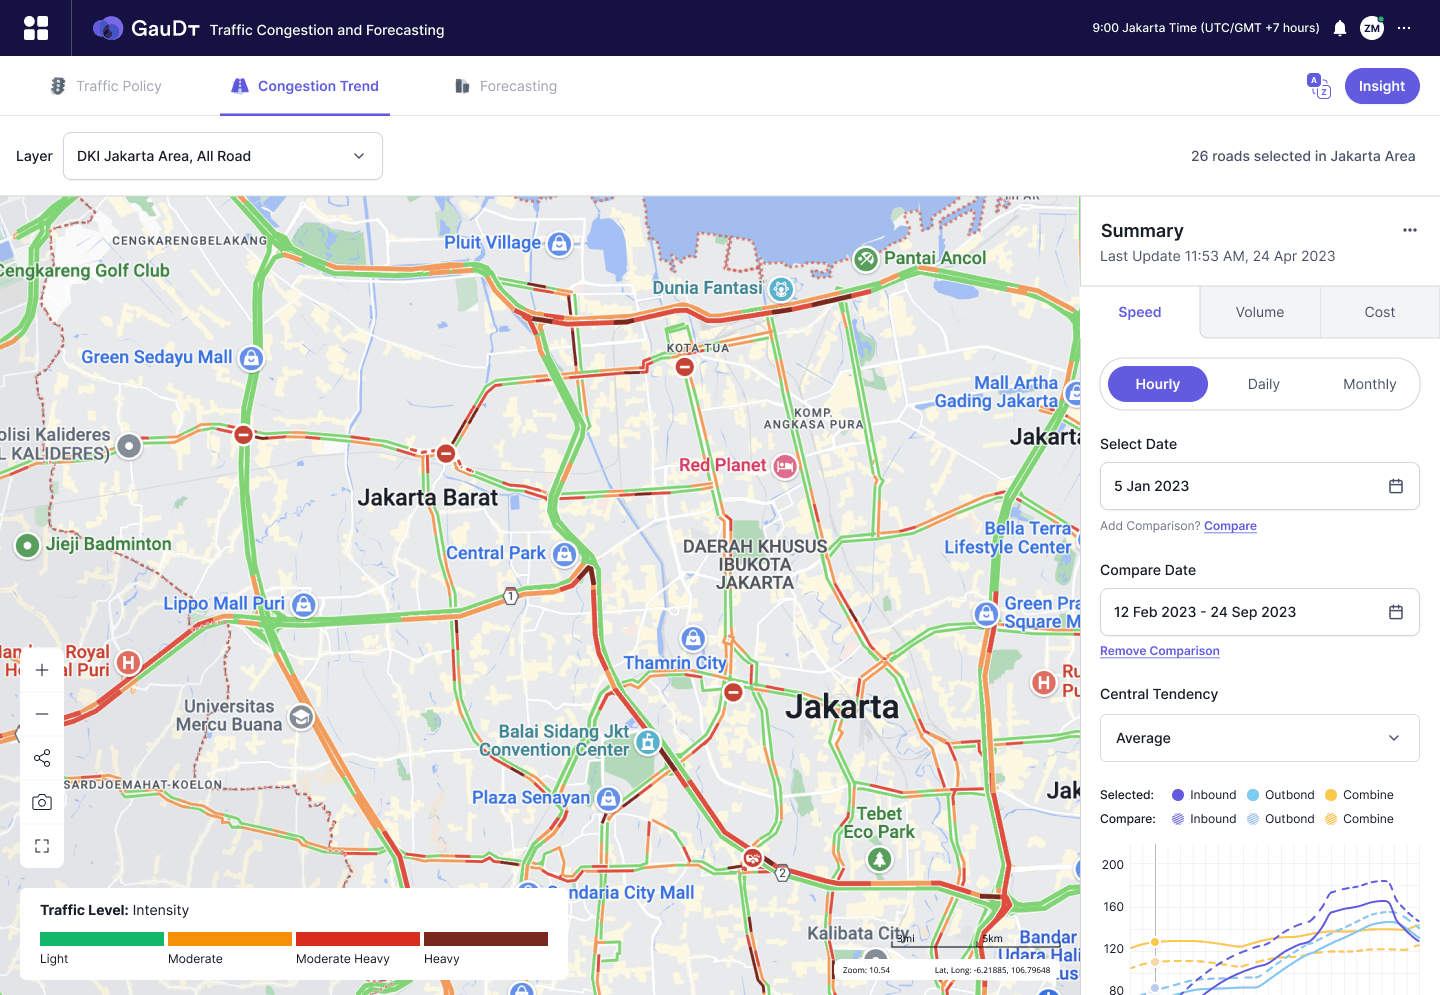Zoom in the map with plus
Screen dimensions: 1440x995
[x=42, y=670]
